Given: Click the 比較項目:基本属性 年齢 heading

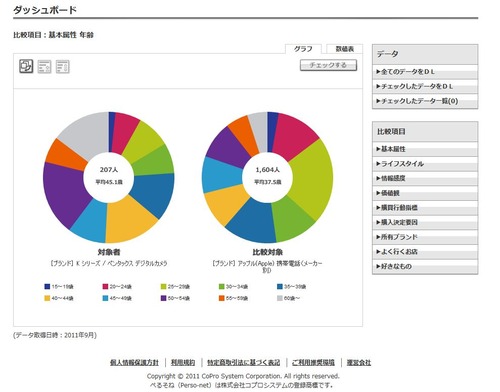Looking at the screenshot, I should pyautogui.click(x=53, y=35).
